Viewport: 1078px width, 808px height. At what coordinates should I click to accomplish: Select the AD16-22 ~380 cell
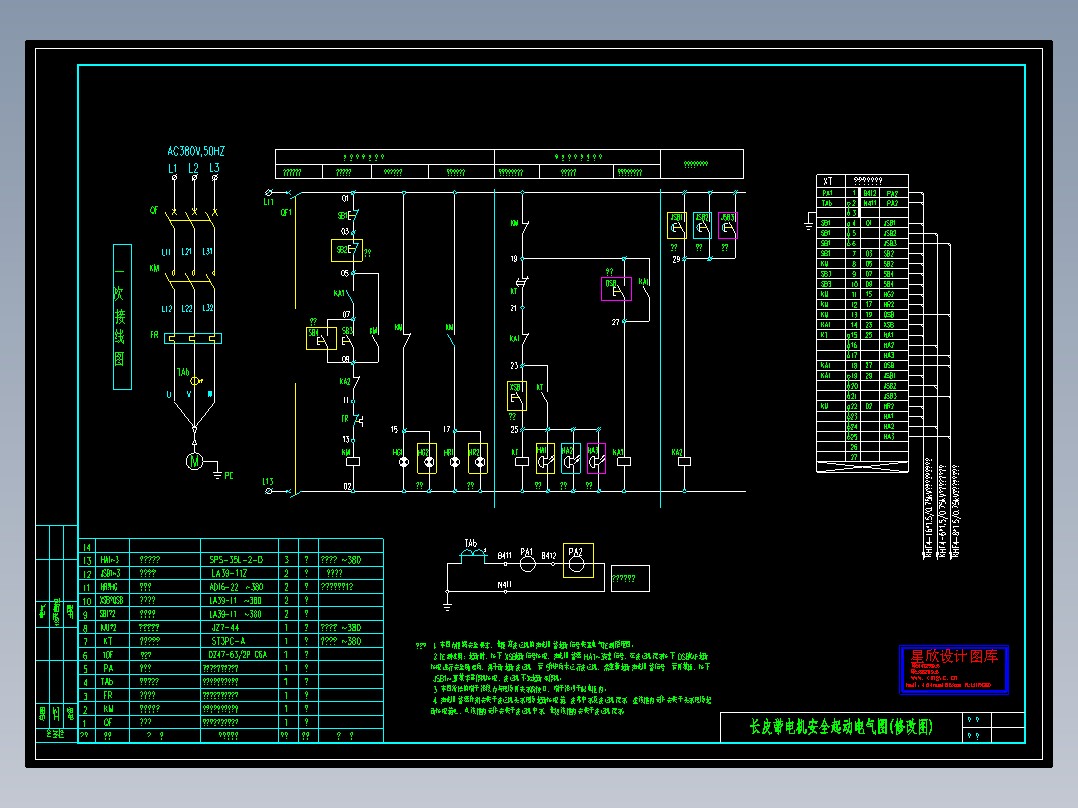pos(239,587)
